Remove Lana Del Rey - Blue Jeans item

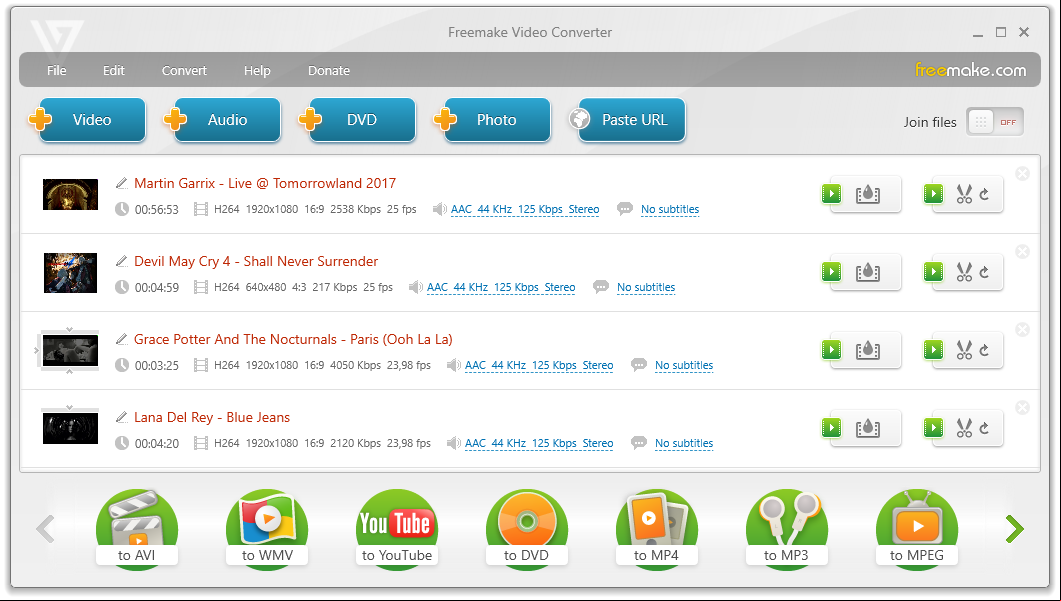pyautogui.click(x=1022, y=407)
